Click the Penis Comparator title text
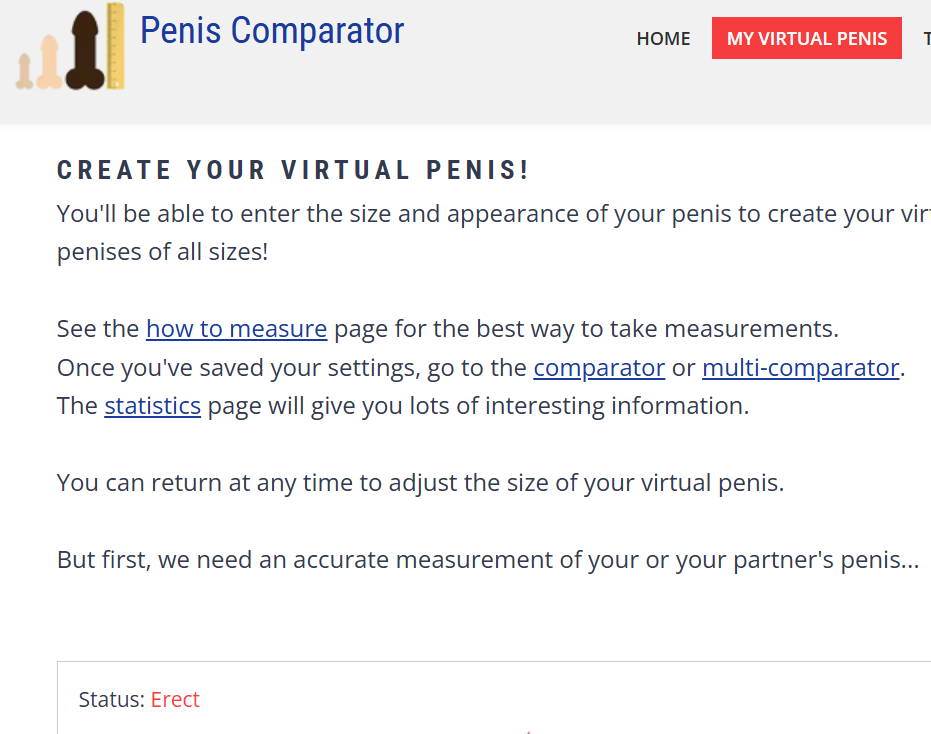The image size is (931, 734). [272, 31]
